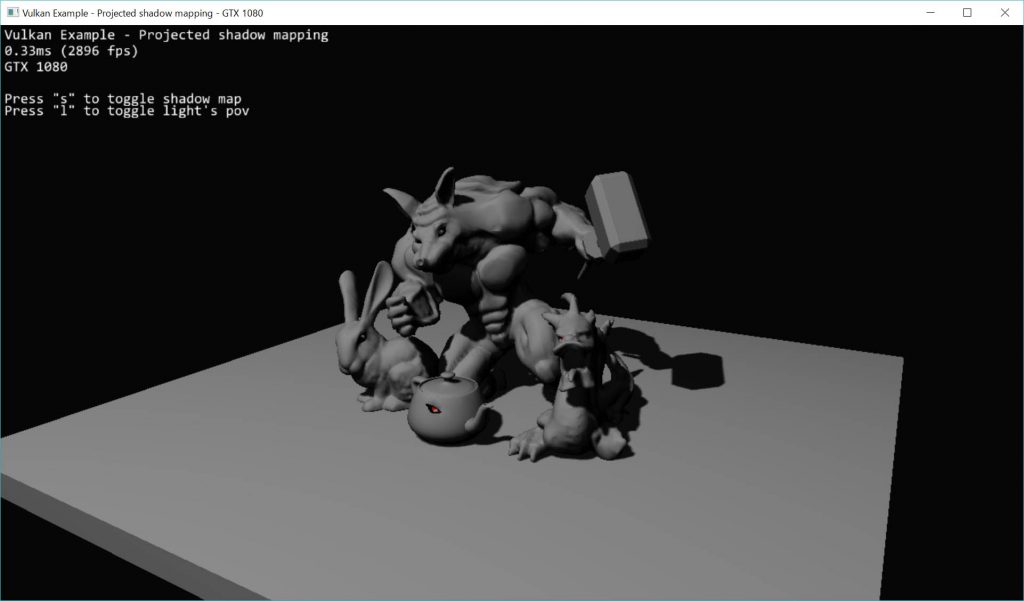Image resolution: width=1024 pixels, height=601 pixels.
Task: Click the 'Press "l" to toggle light's pov' hint
Action: [127, 111]
